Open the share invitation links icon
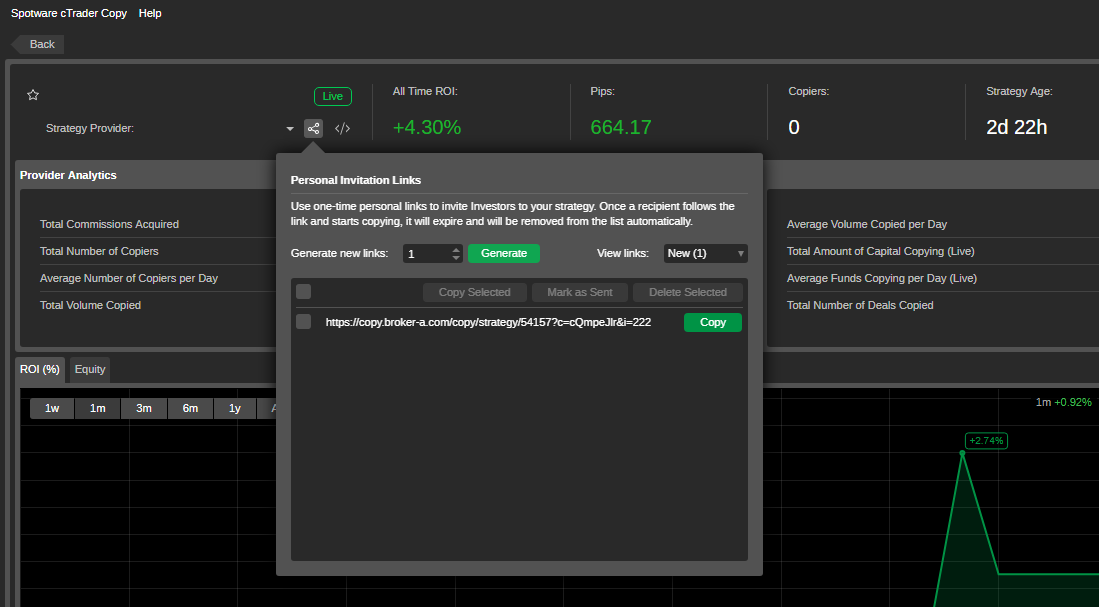 click(x=313, y=128)
